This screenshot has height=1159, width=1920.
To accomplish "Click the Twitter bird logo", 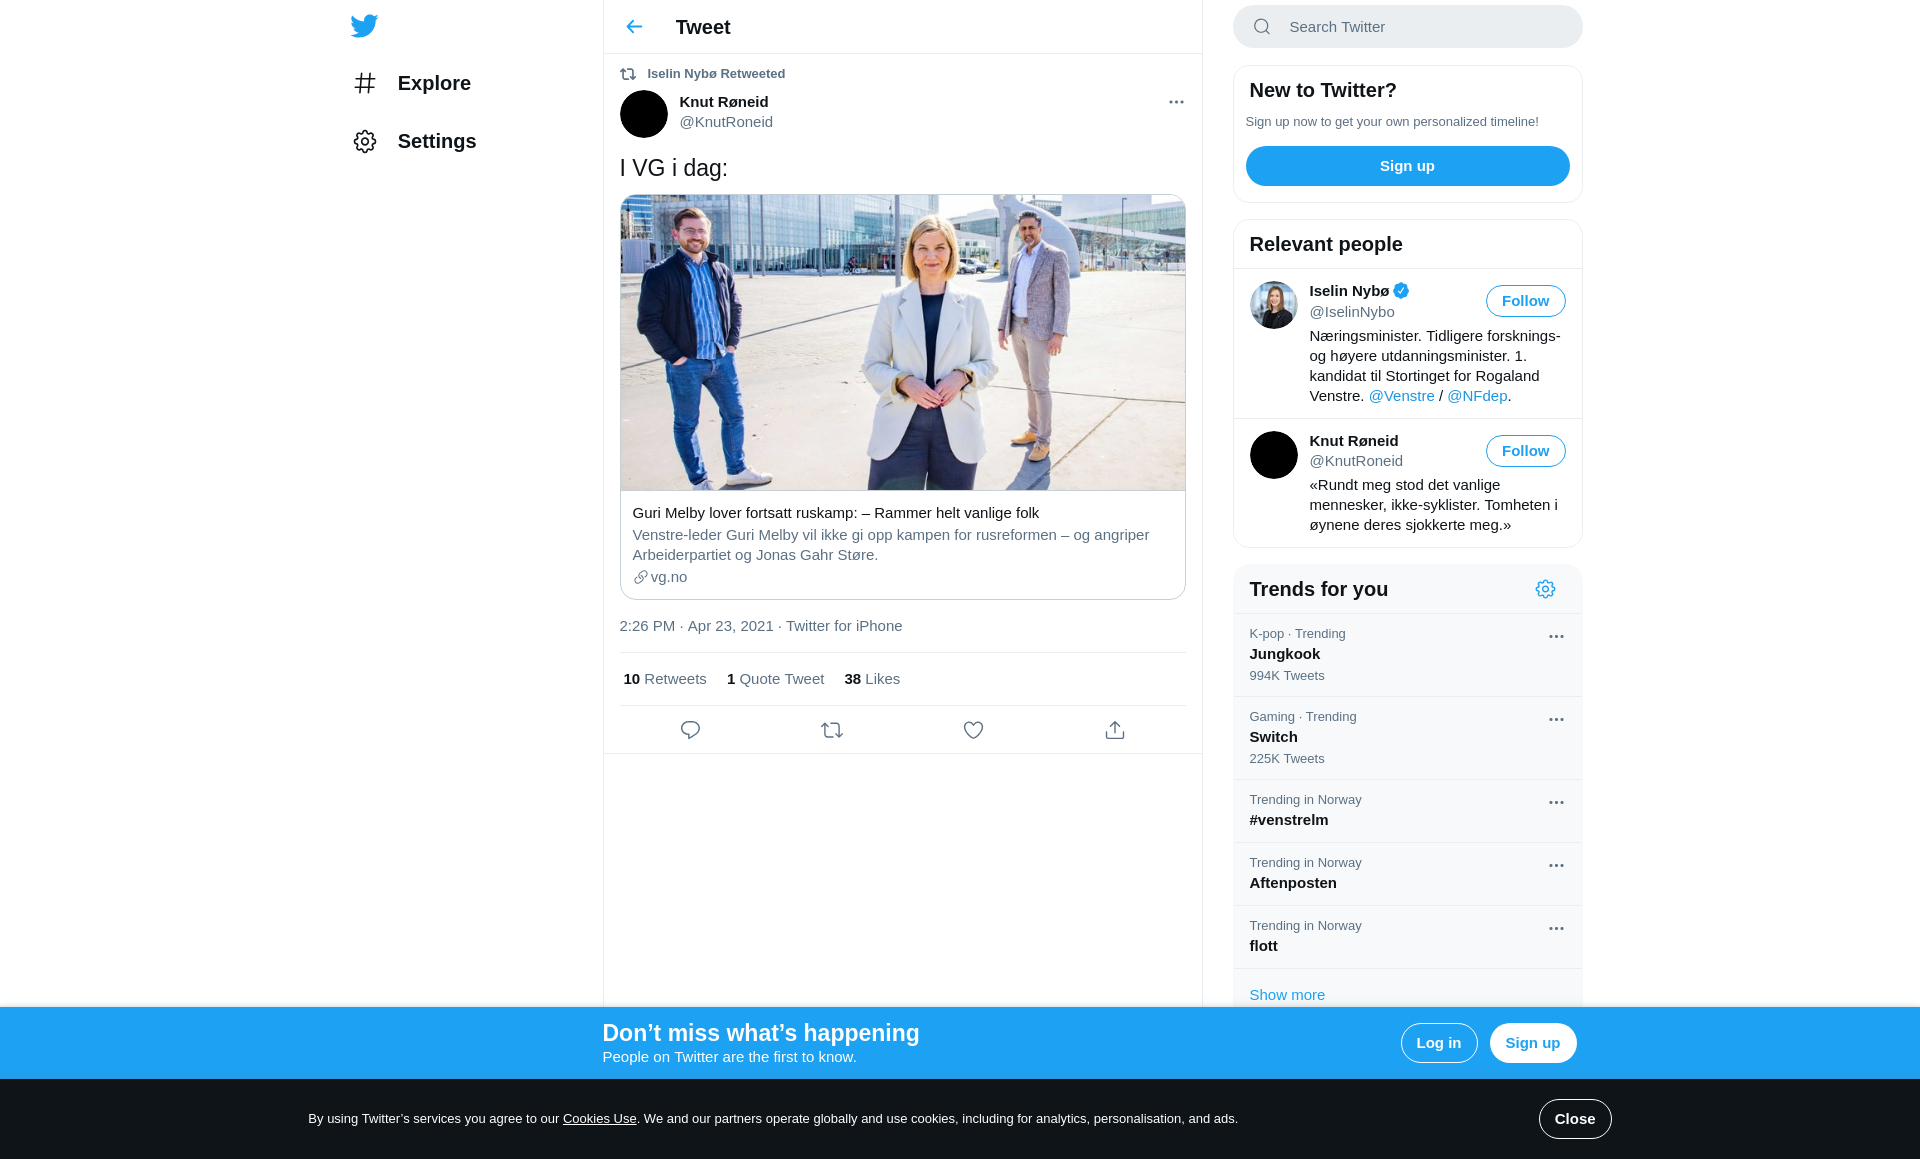I will 364,26.
